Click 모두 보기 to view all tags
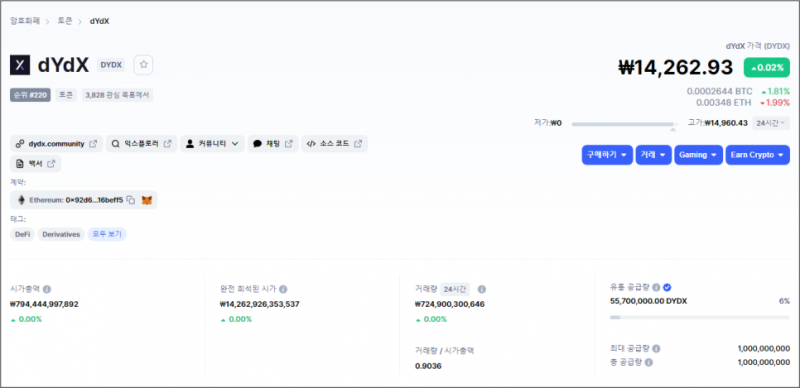The height and width of the screenshot is (388, 800). pyautogui.click(x=107, y=234)
